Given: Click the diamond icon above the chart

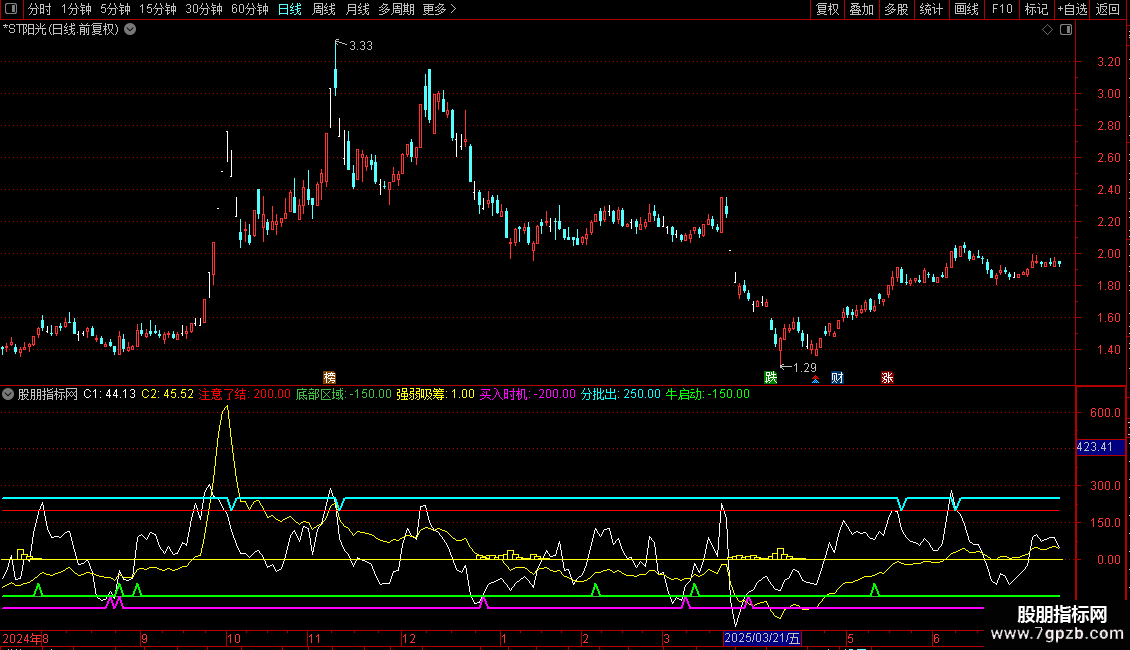Looking at the screenshot, I should [1048, 30].
